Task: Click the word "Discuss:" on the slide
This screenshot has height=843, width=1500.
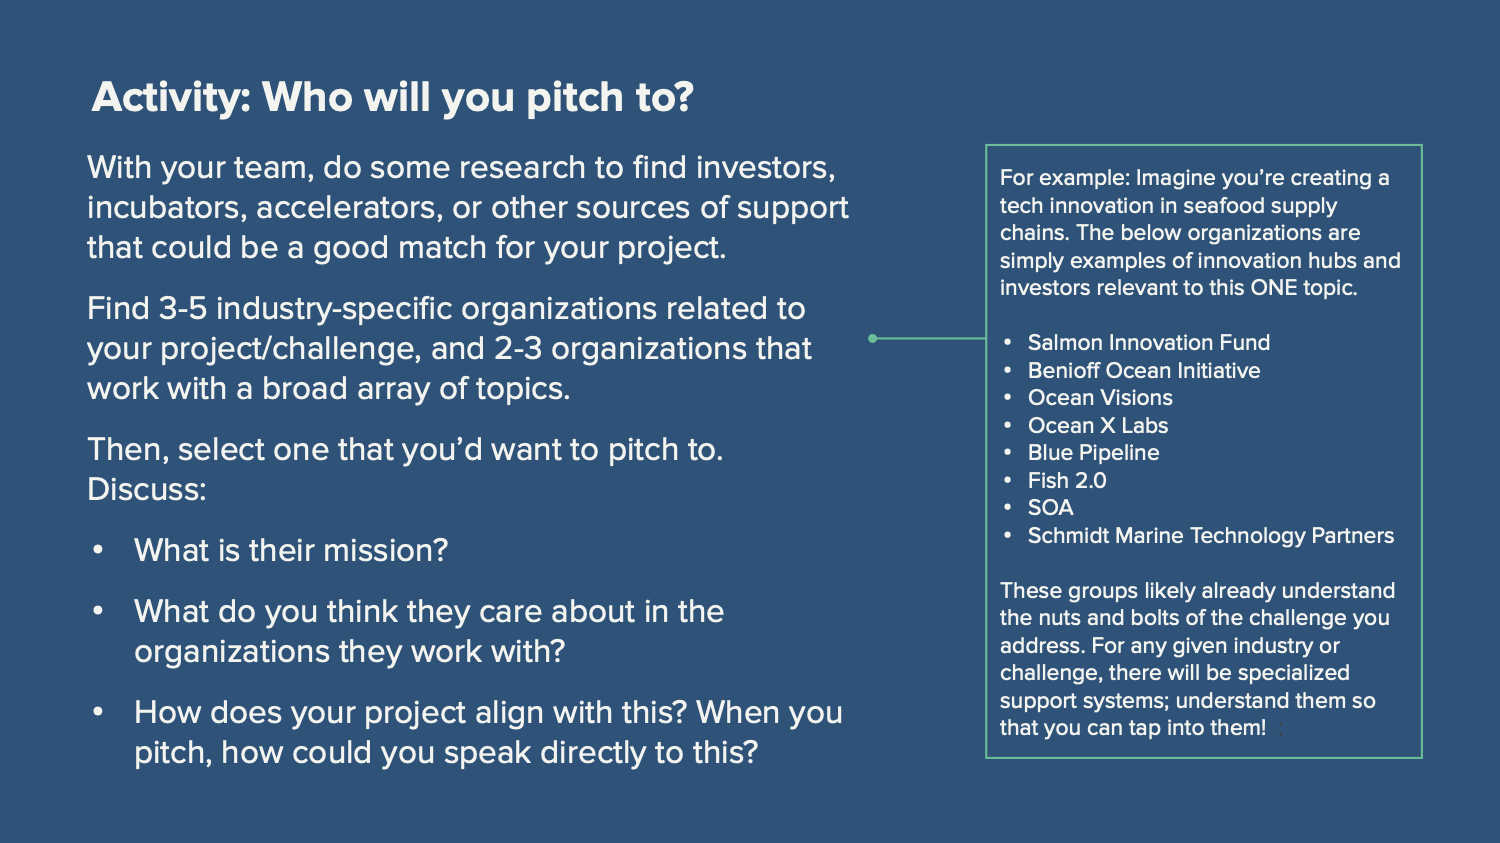Action: pos(147,490)
